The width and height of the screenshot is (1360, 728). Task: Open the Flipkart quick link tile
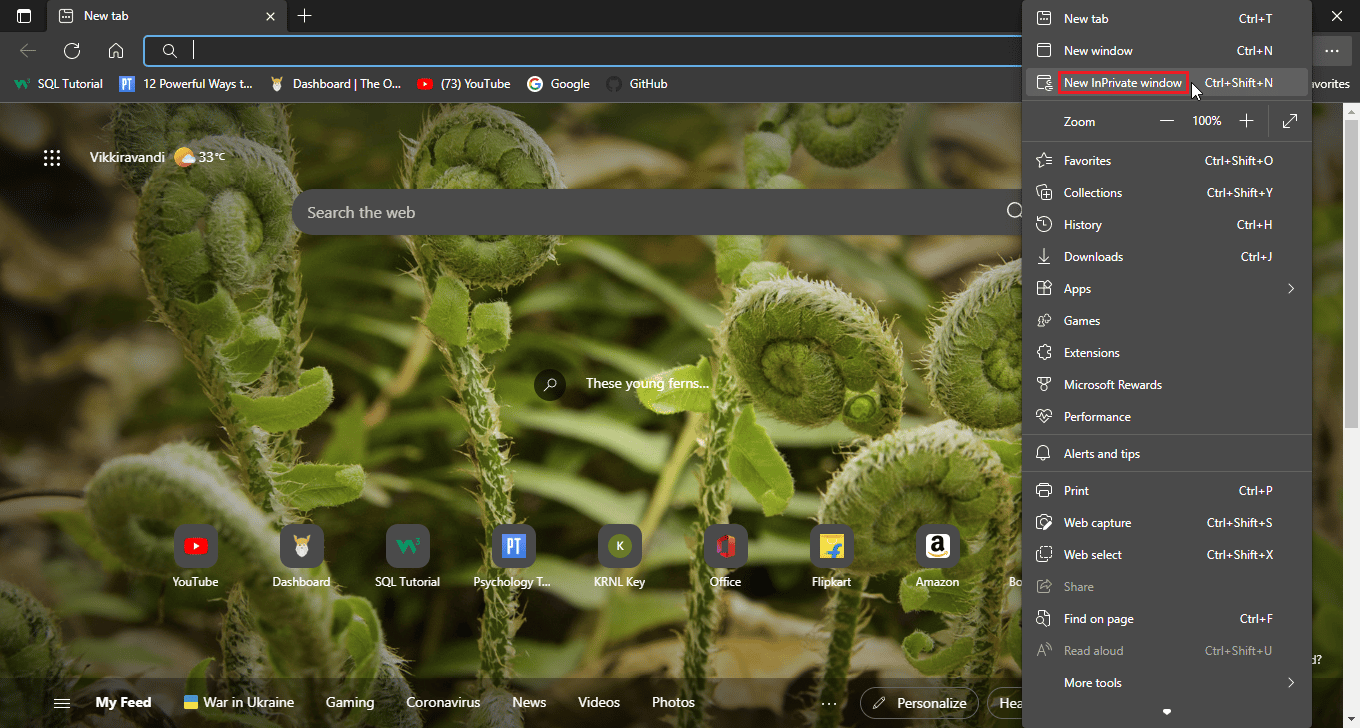coord(831,547)
